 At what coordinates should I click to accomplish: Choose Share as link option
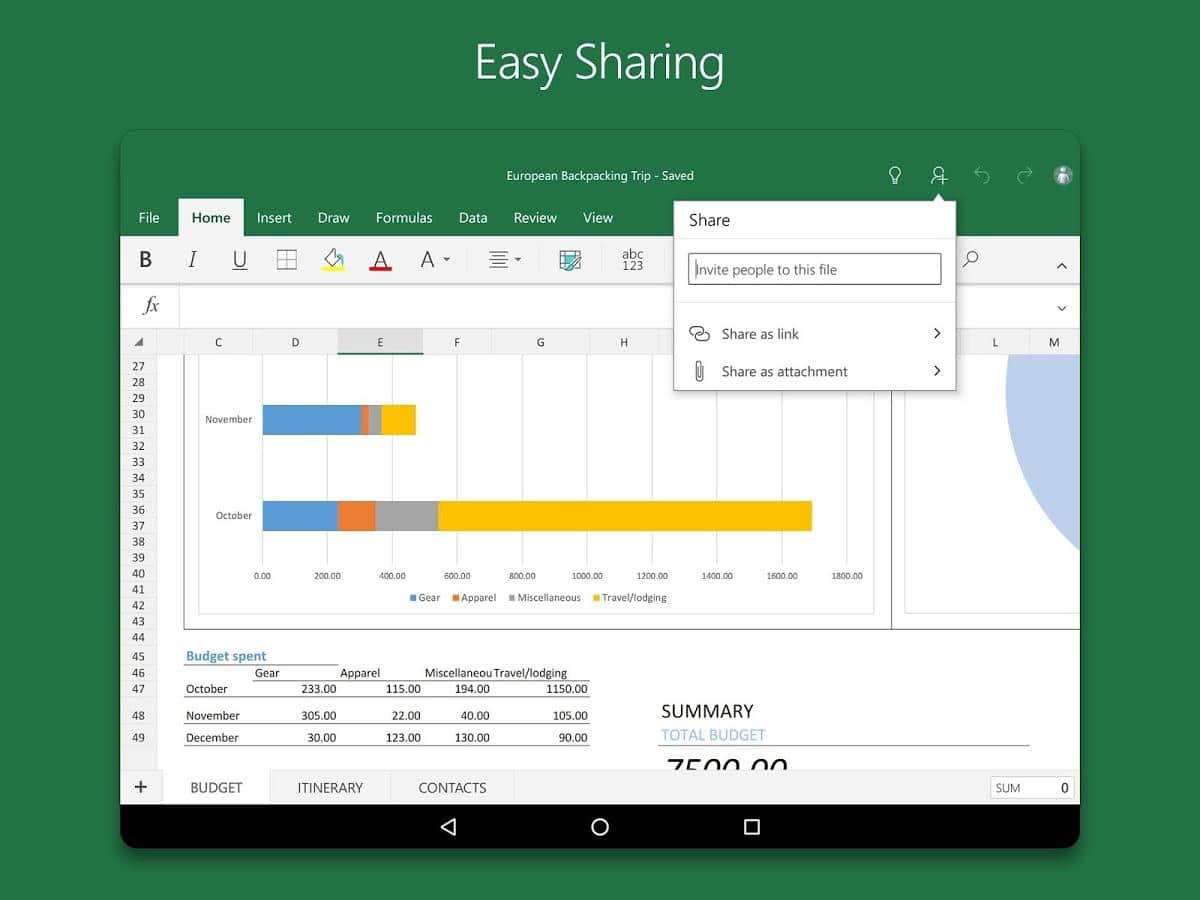(814, 334)
